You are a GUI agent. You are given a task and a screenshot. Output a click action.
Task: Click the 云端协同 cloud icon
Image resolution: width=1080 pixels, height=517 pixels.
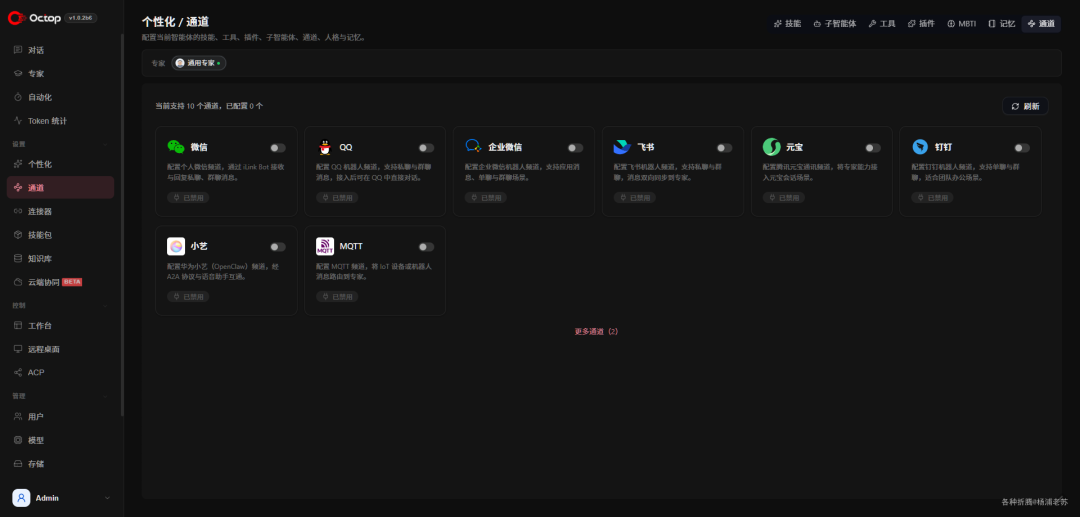pyautogui.click(x=18, y=282)
